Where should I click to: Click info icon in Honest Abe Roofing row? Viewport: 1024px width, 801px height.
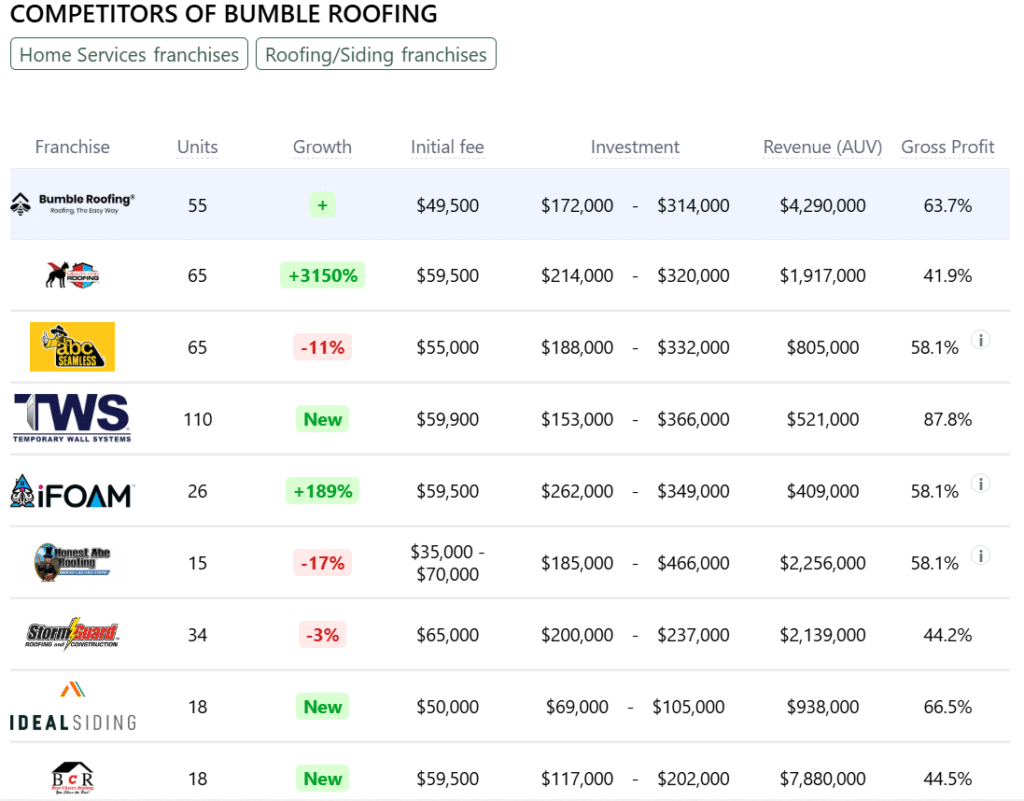coord(980,555)
